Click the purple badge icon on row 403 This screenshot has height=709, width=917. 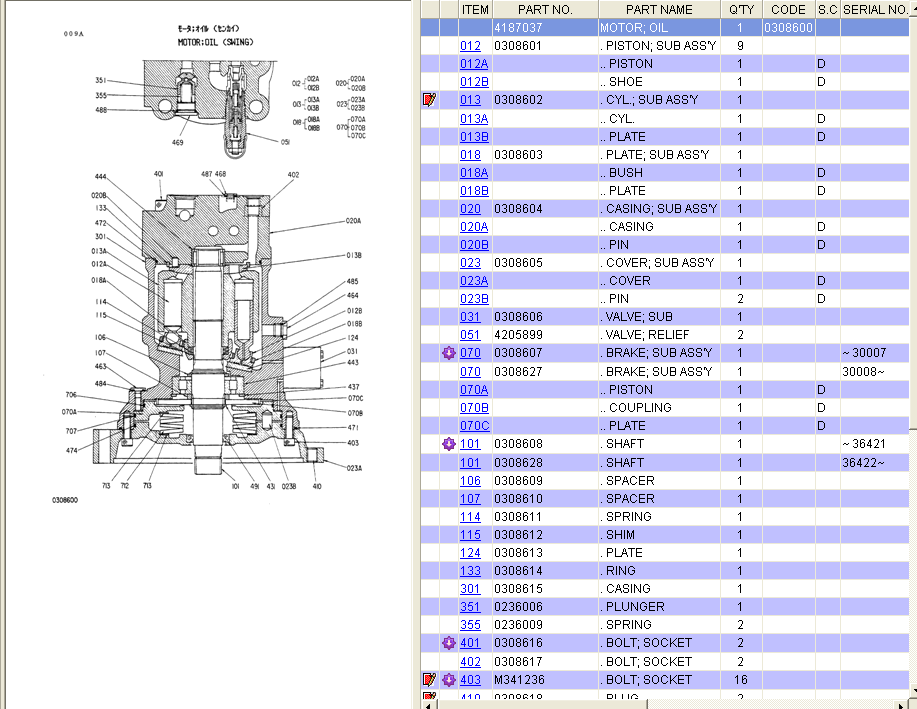click(449, 680)
